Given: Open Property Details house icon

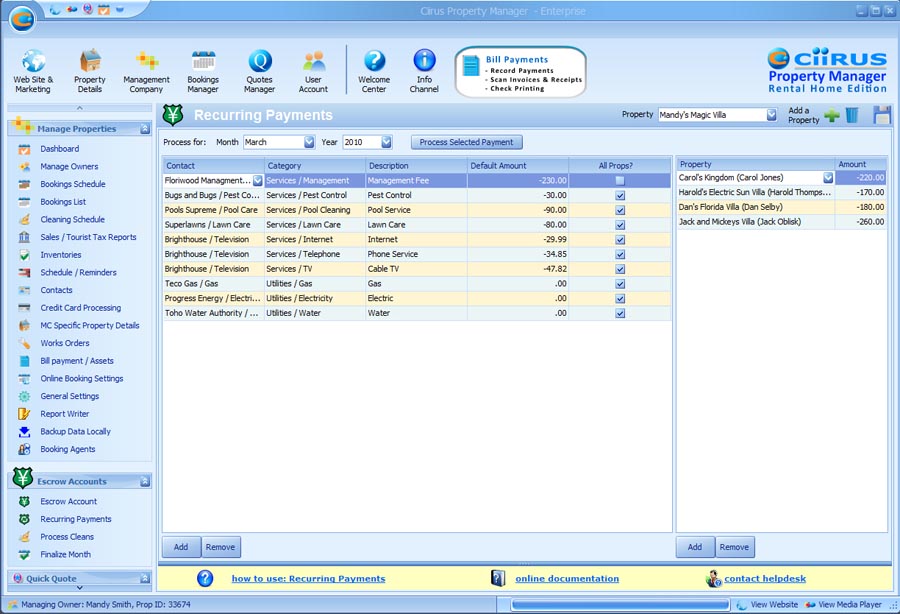Looking at the screenshot, I should point(90,61).
